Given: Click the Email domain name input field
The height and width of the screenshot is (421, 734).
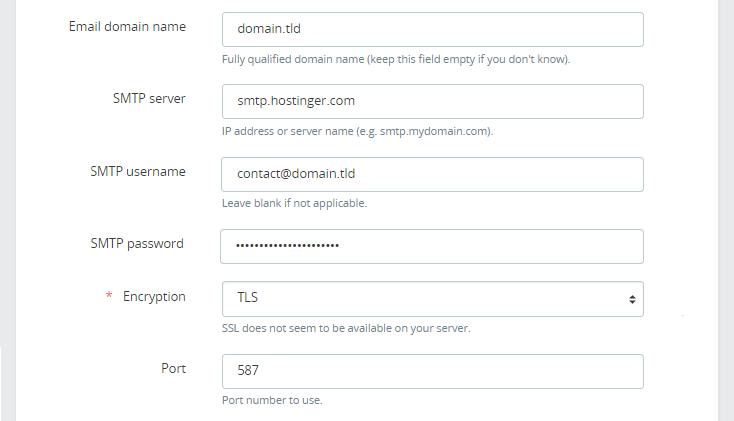Looking at the screenshot, I should tap(431, 29).
